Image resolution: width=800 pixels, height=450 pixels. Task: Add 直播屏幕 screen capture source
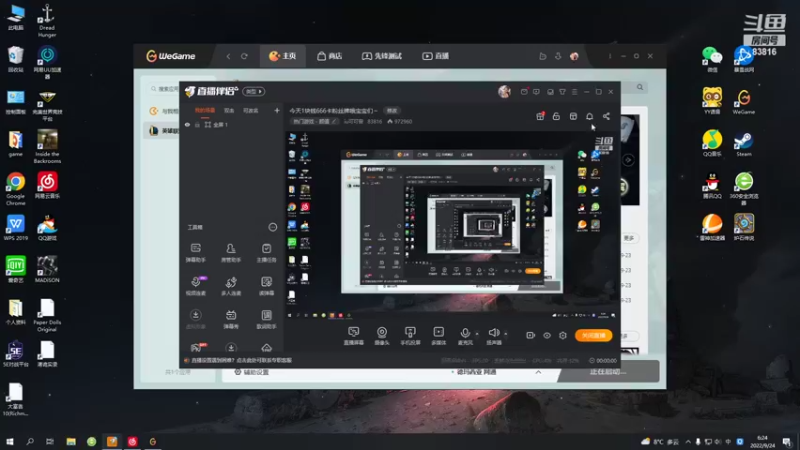pyautogui.click(x=354, y=336)
